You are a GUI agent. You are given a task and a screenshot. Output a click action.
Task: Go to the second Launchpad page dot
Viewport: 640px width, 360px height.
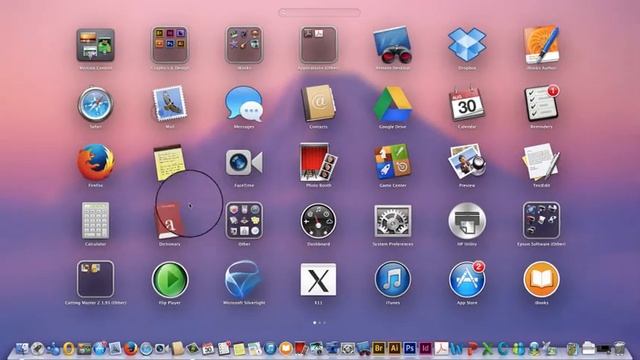click(x=320, y=323)
